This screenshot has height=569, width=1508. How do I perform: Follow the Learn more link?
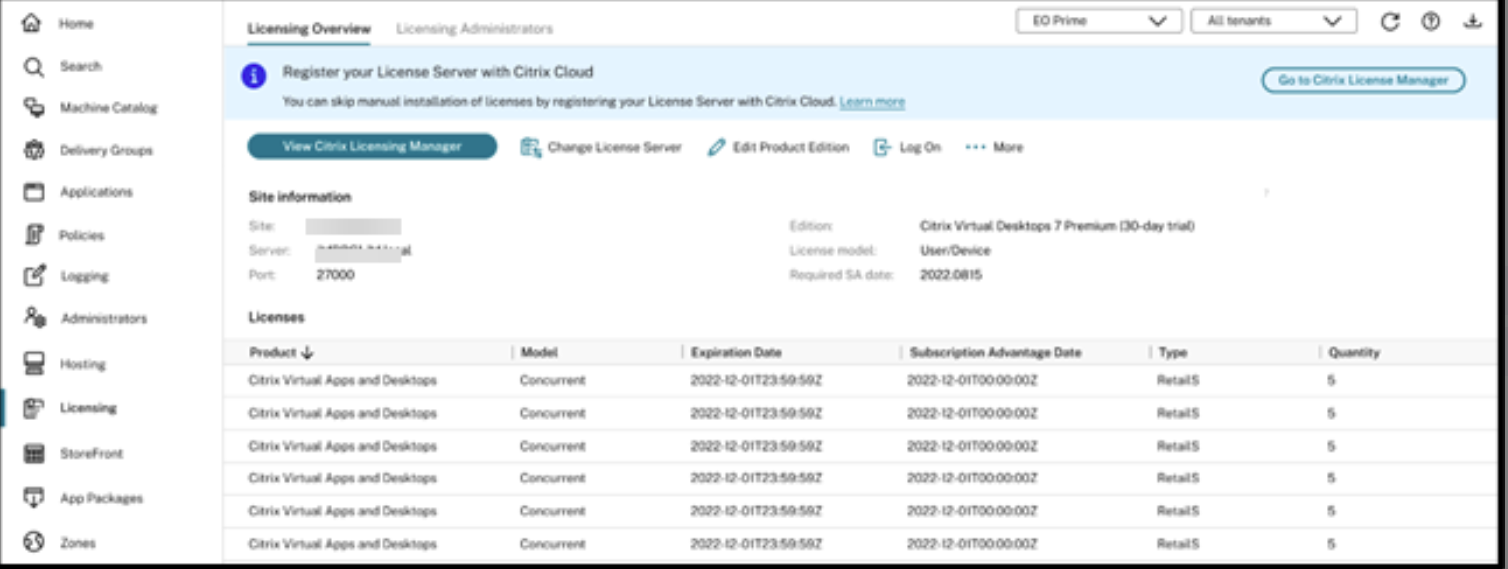[x=872, y=102]
